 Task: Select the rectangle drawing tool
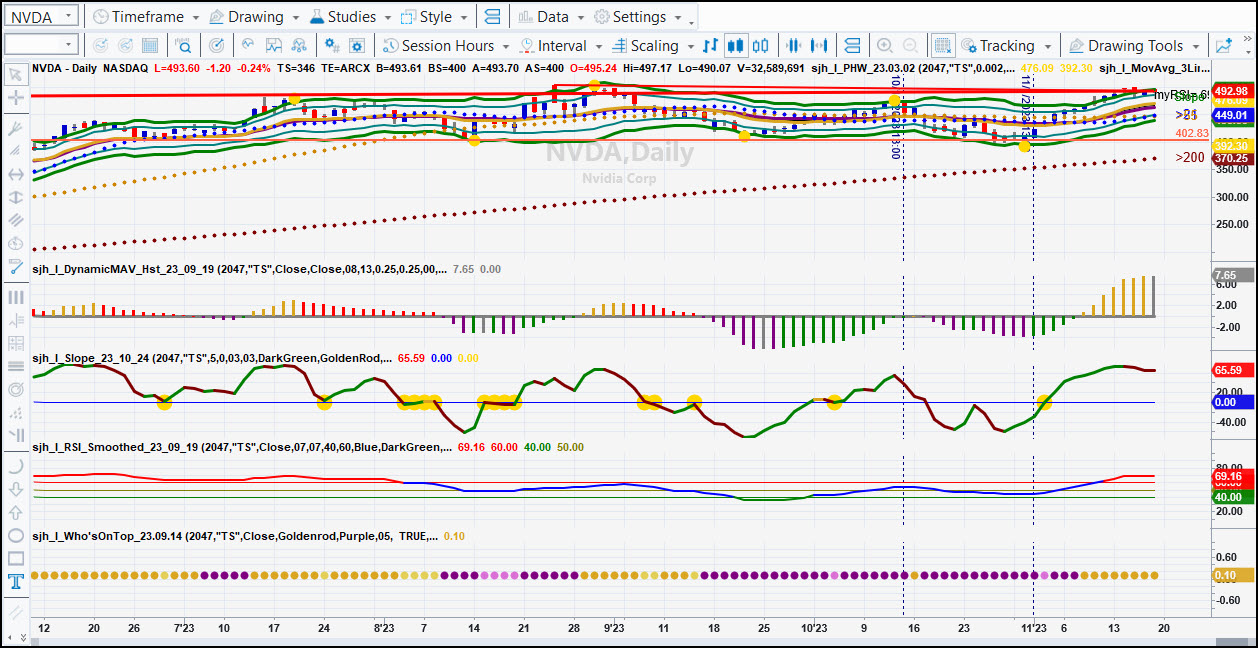15,558
